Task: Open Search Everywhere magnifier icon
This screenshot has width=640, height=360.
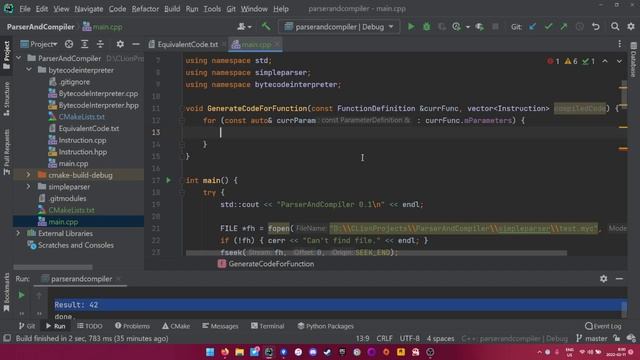Action: [615, 27]
